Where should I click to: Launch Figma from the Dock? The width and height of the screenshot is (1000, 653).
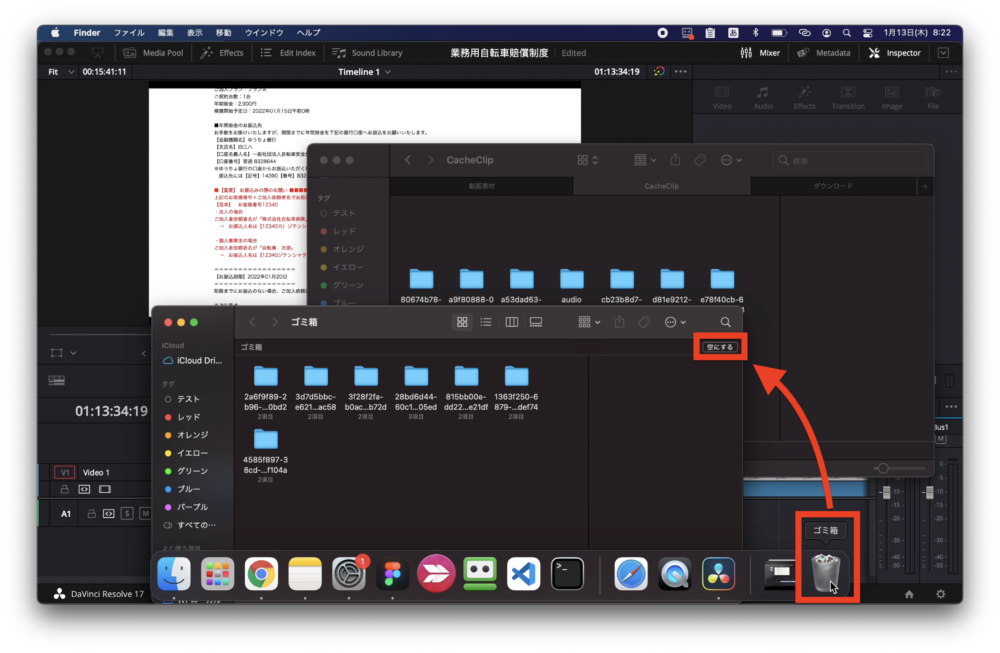coord(393,573)
